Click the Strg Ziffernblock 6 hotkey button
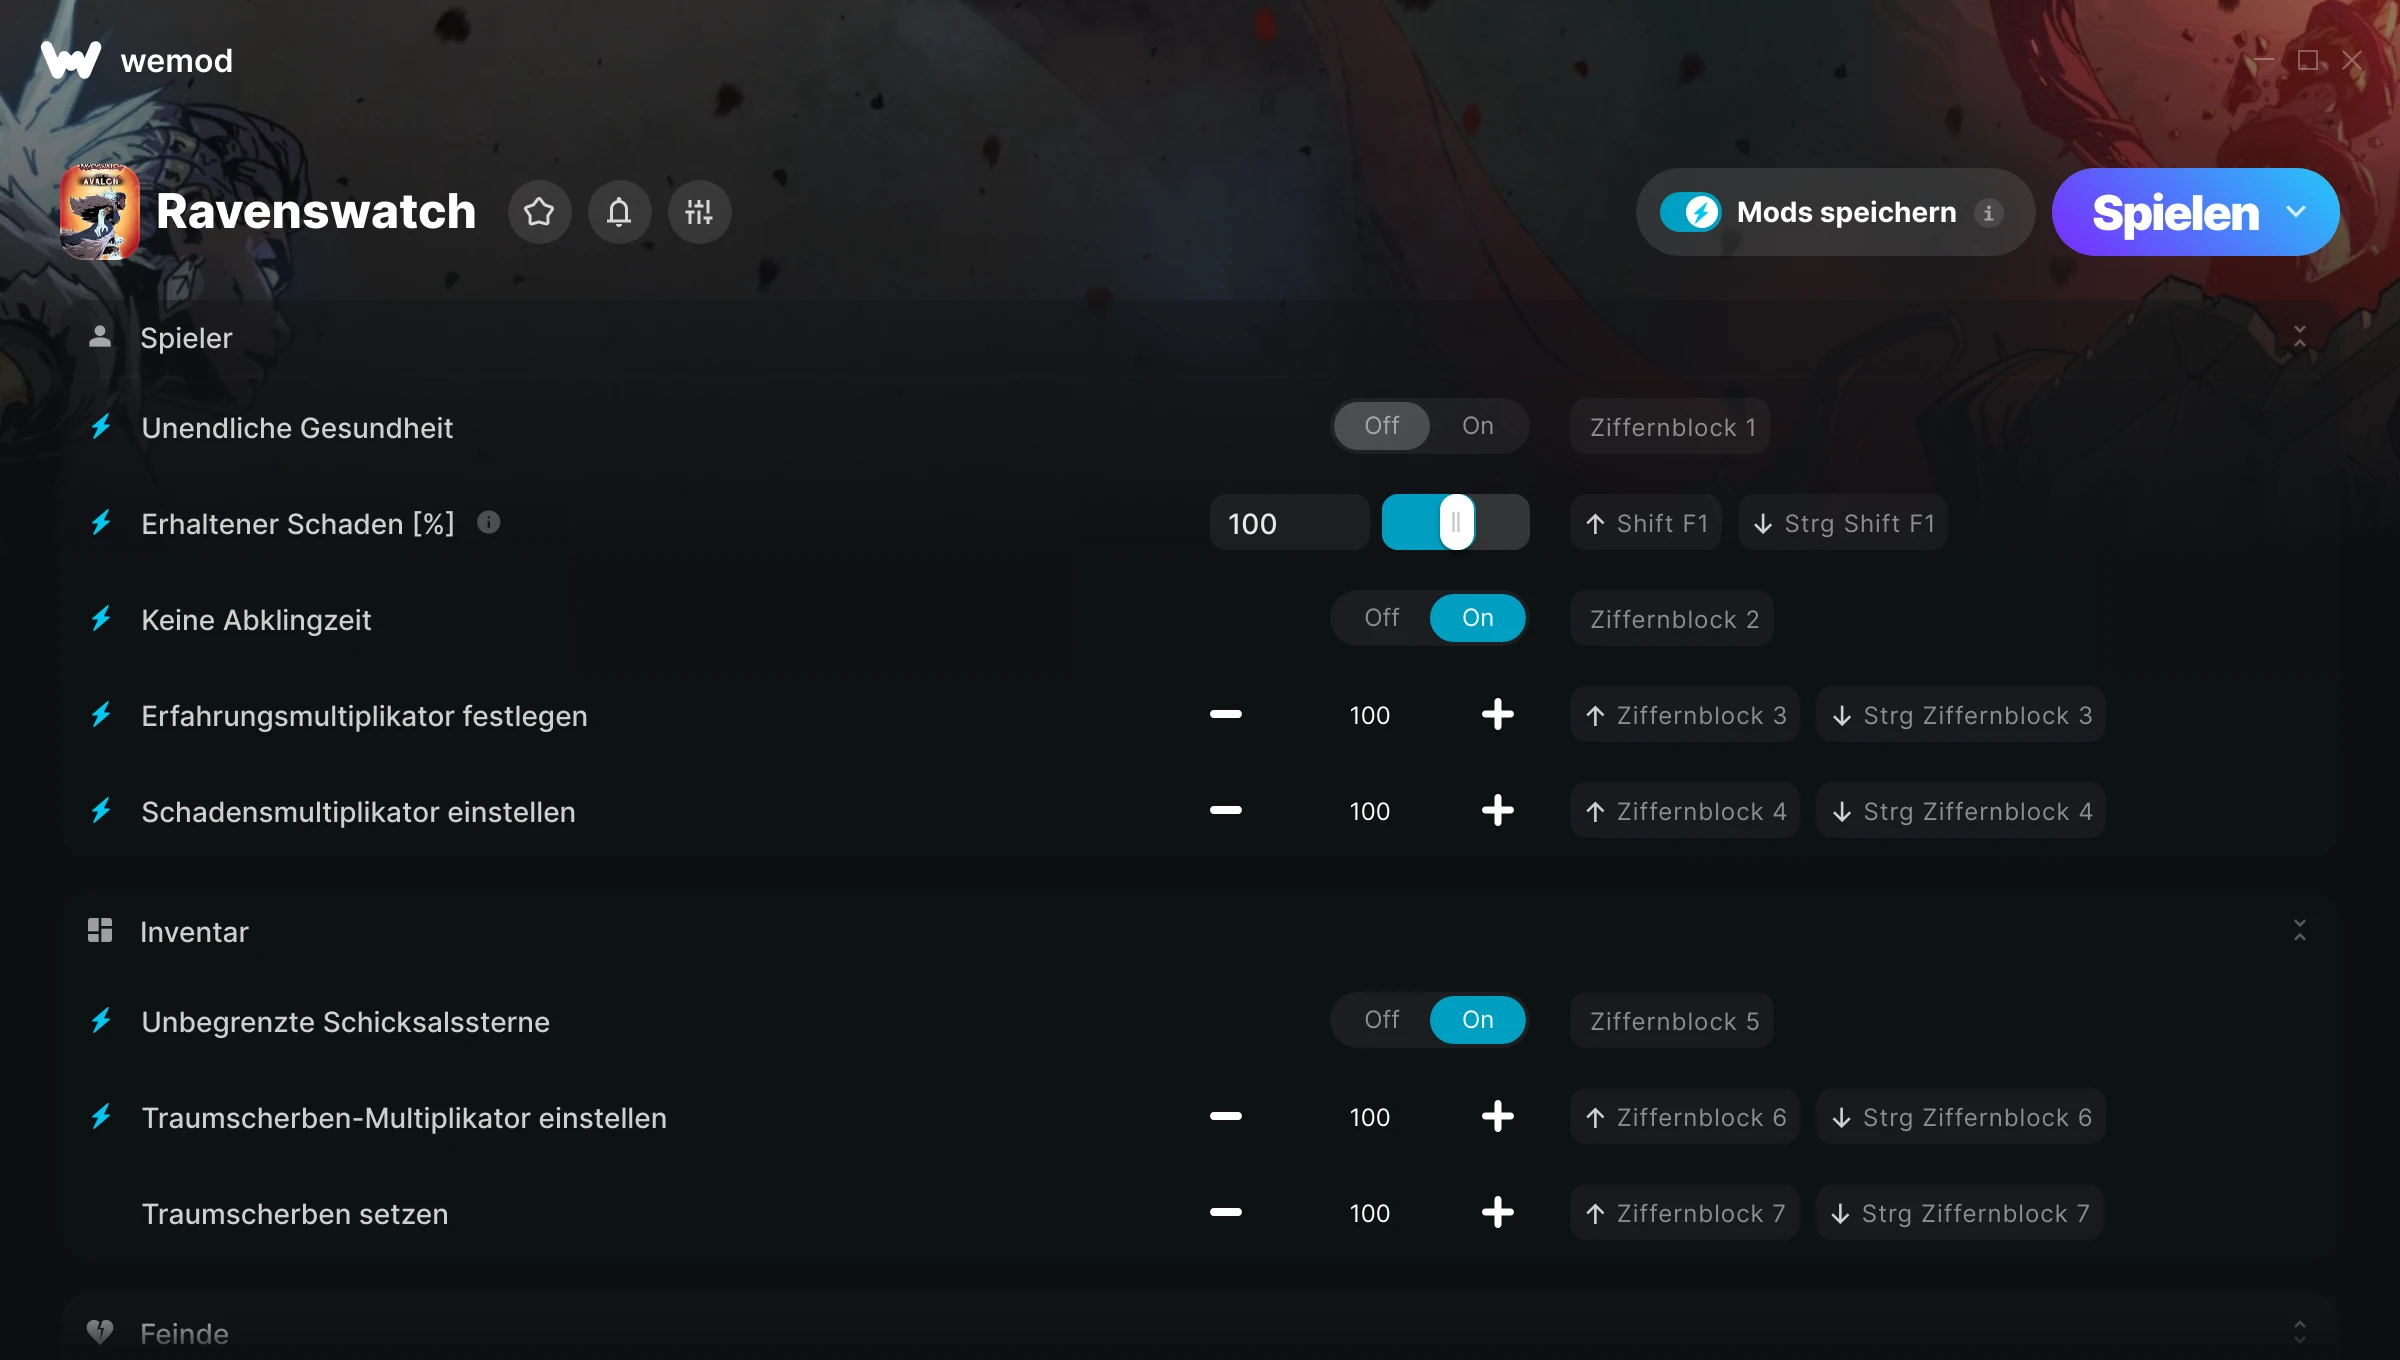The width and height of the screenshot is (2400, 1360). (1961, 1117)
